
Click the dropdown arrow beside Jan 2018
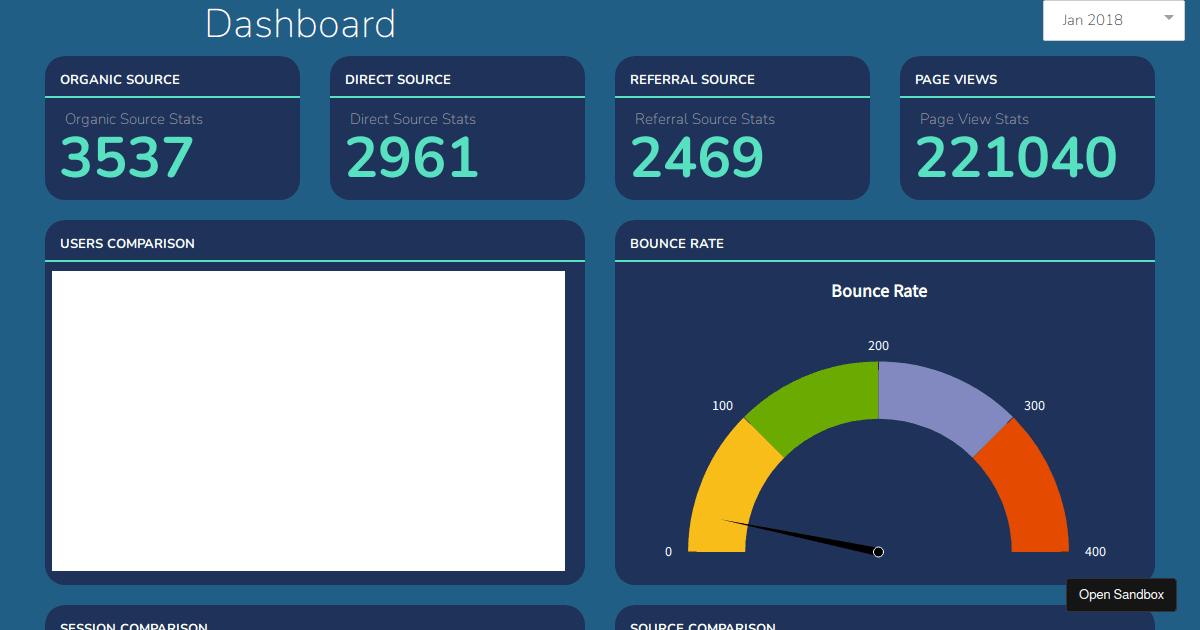[1168, 18]
